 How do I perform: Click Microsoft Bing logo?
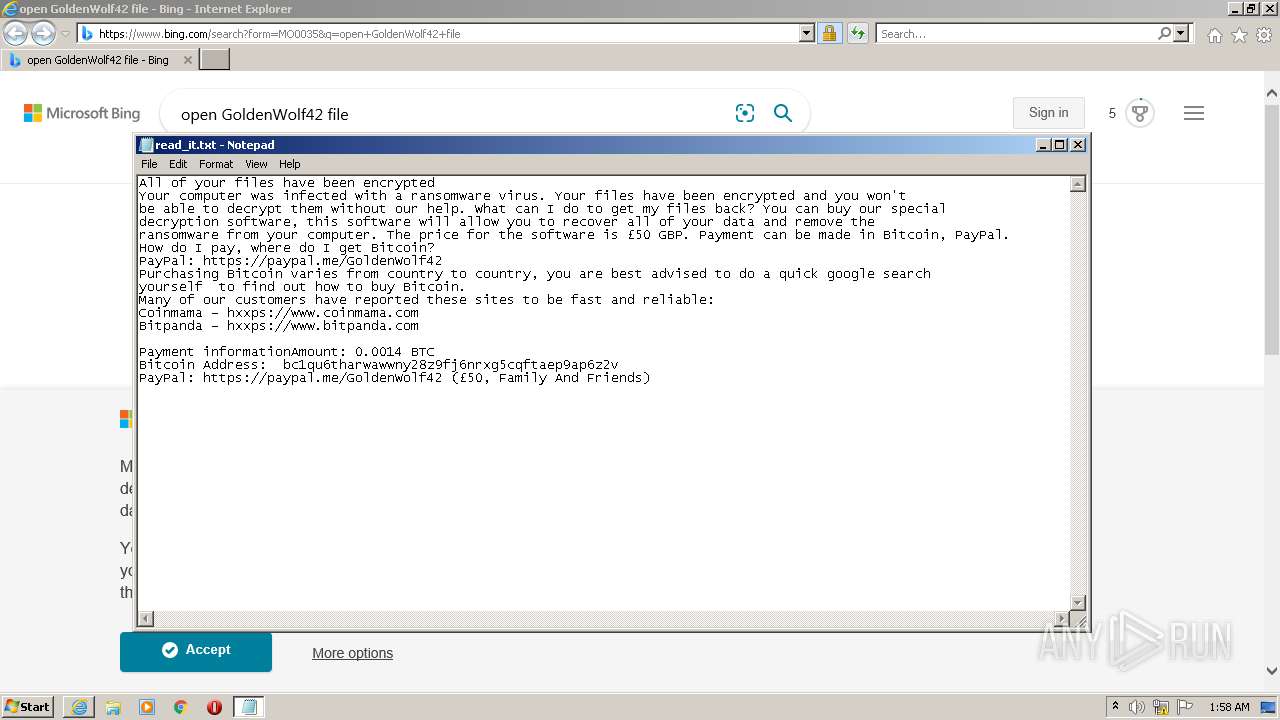click(82, 114)
